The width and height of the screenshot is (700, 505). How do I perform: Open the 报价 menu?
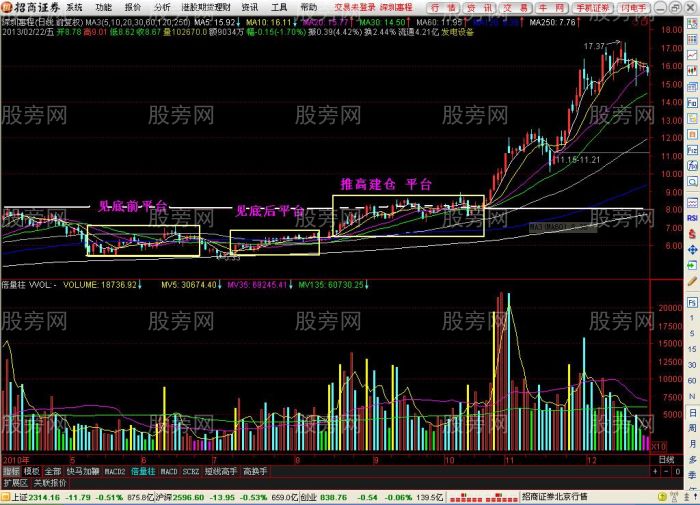coord(133,8)
